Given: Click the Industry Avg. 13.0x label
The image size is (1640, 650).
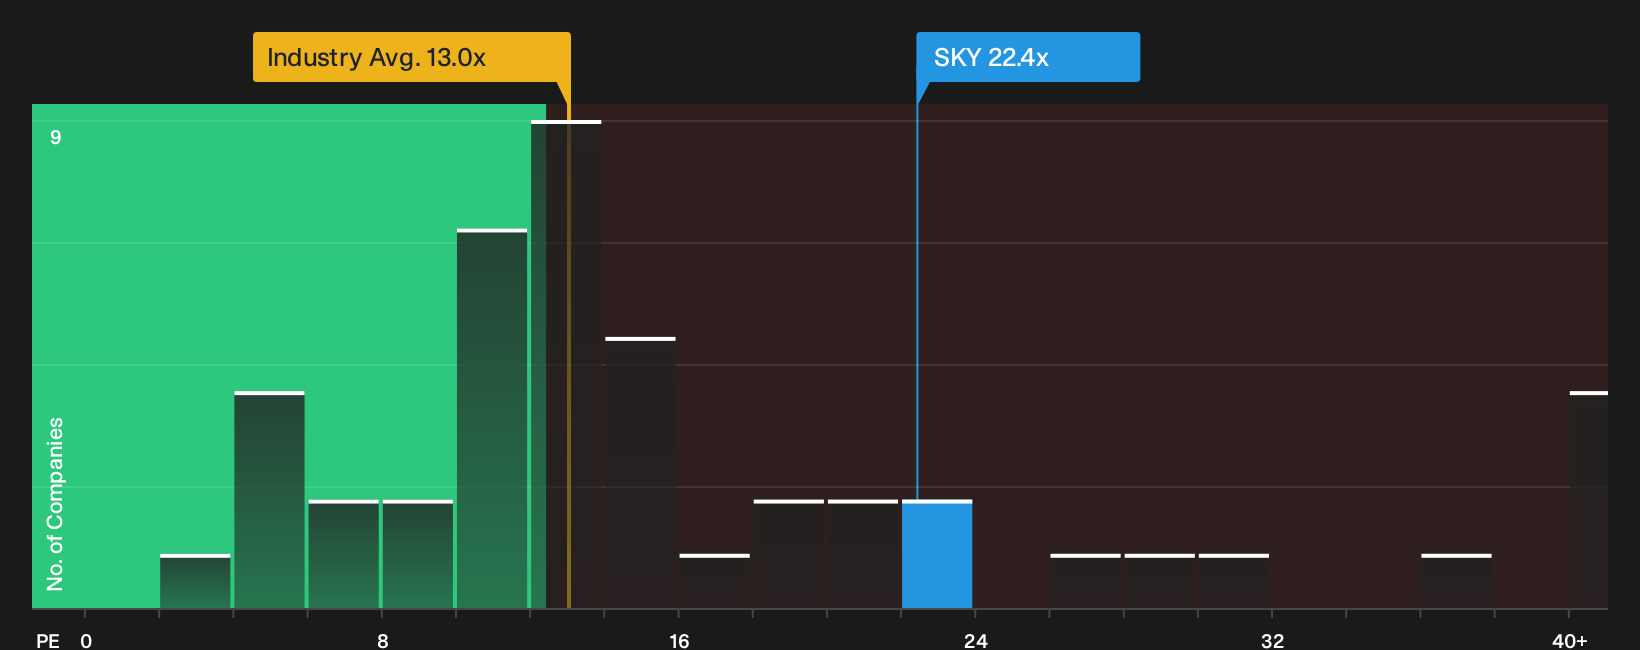Looking at the screenshot, I should point(411,57).
